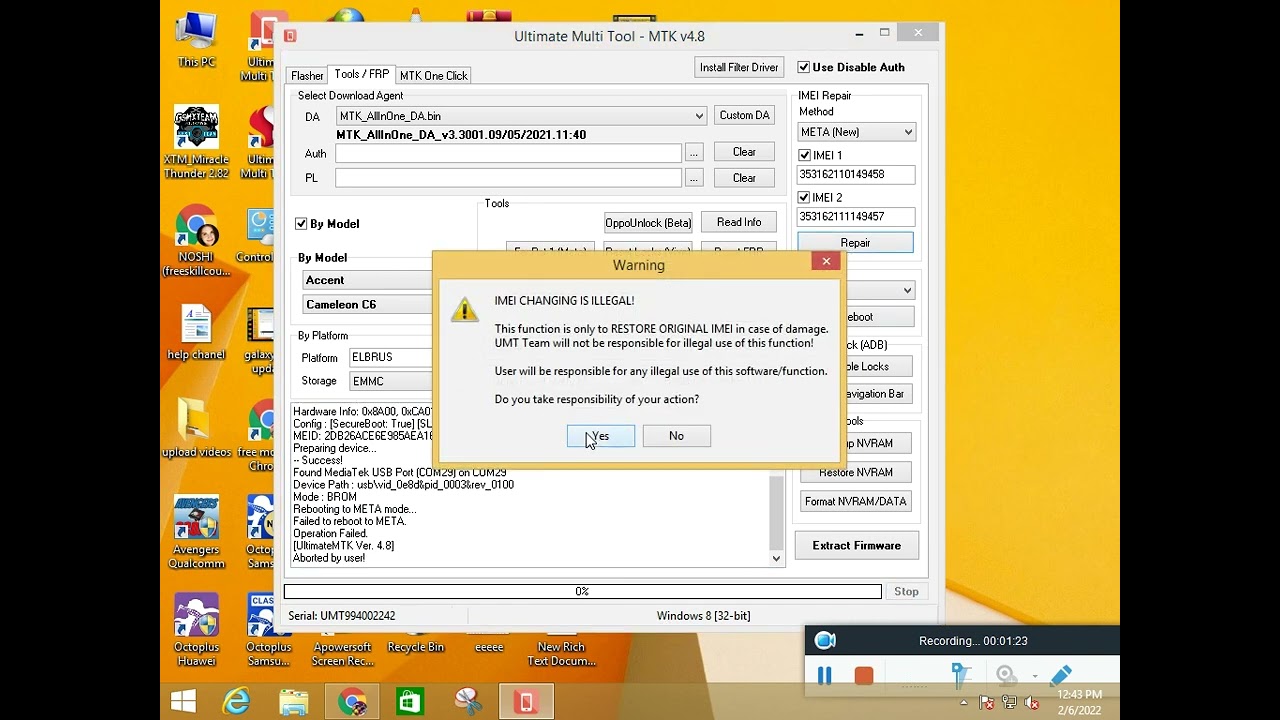1280x720 pixels.
Task: Click Install Filter Driver button
Action: click(739, 67)
